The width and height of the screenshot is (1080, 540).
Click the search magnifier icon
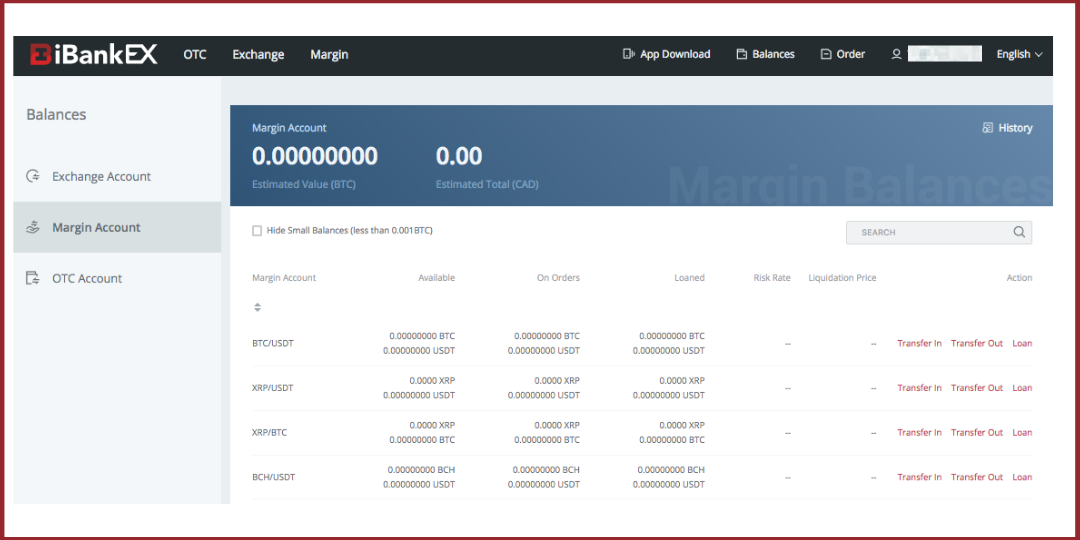click(1019, 232)
